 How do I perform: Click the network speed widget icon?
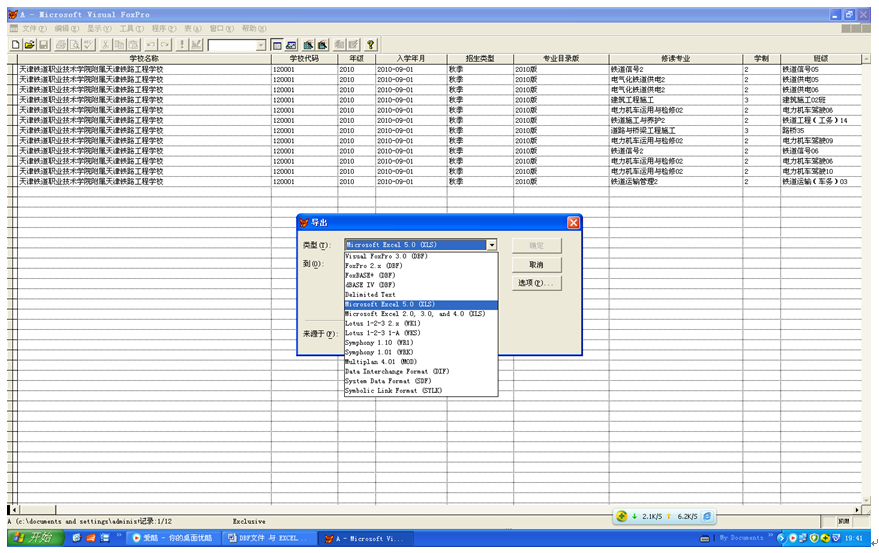(621, 516)
